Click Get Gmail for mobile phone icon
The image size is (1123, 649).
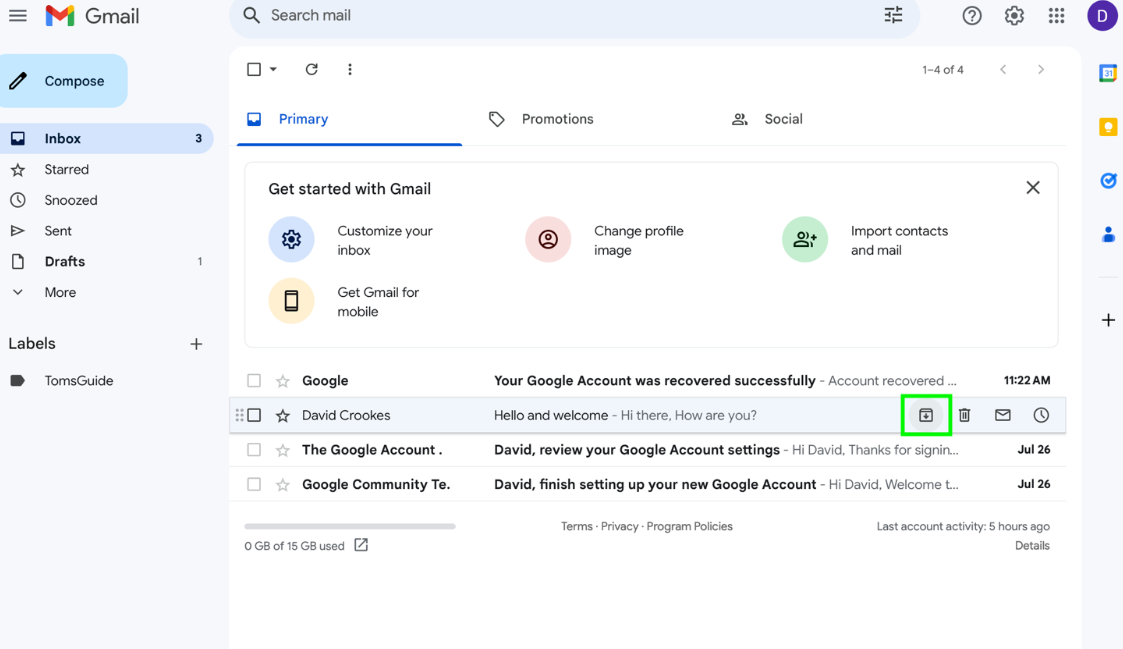(x=291, y=301)
